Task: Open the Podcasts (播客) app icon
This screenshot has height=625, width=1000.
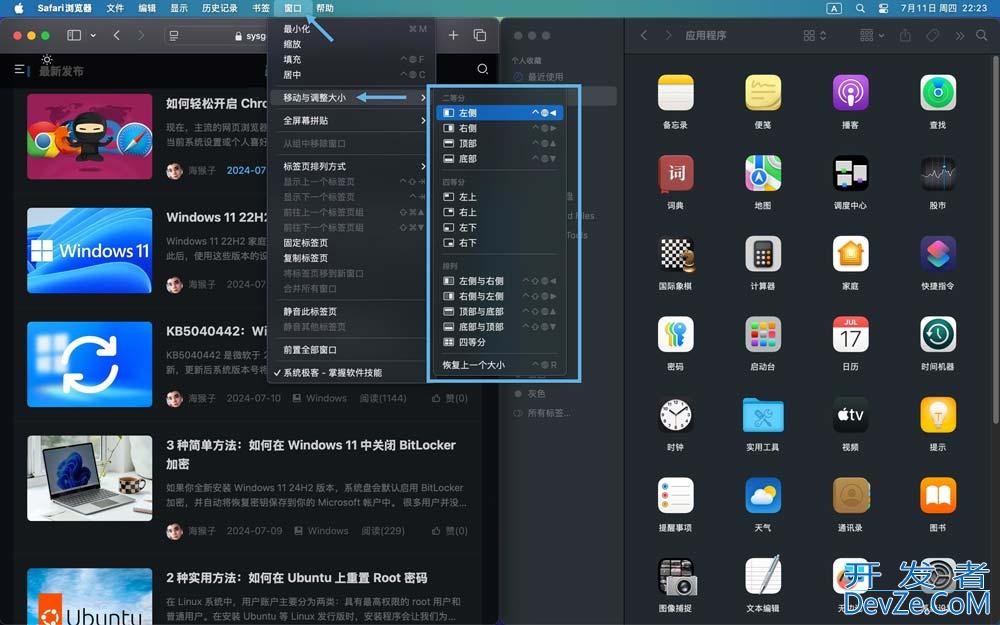Action: coord(850,93)
